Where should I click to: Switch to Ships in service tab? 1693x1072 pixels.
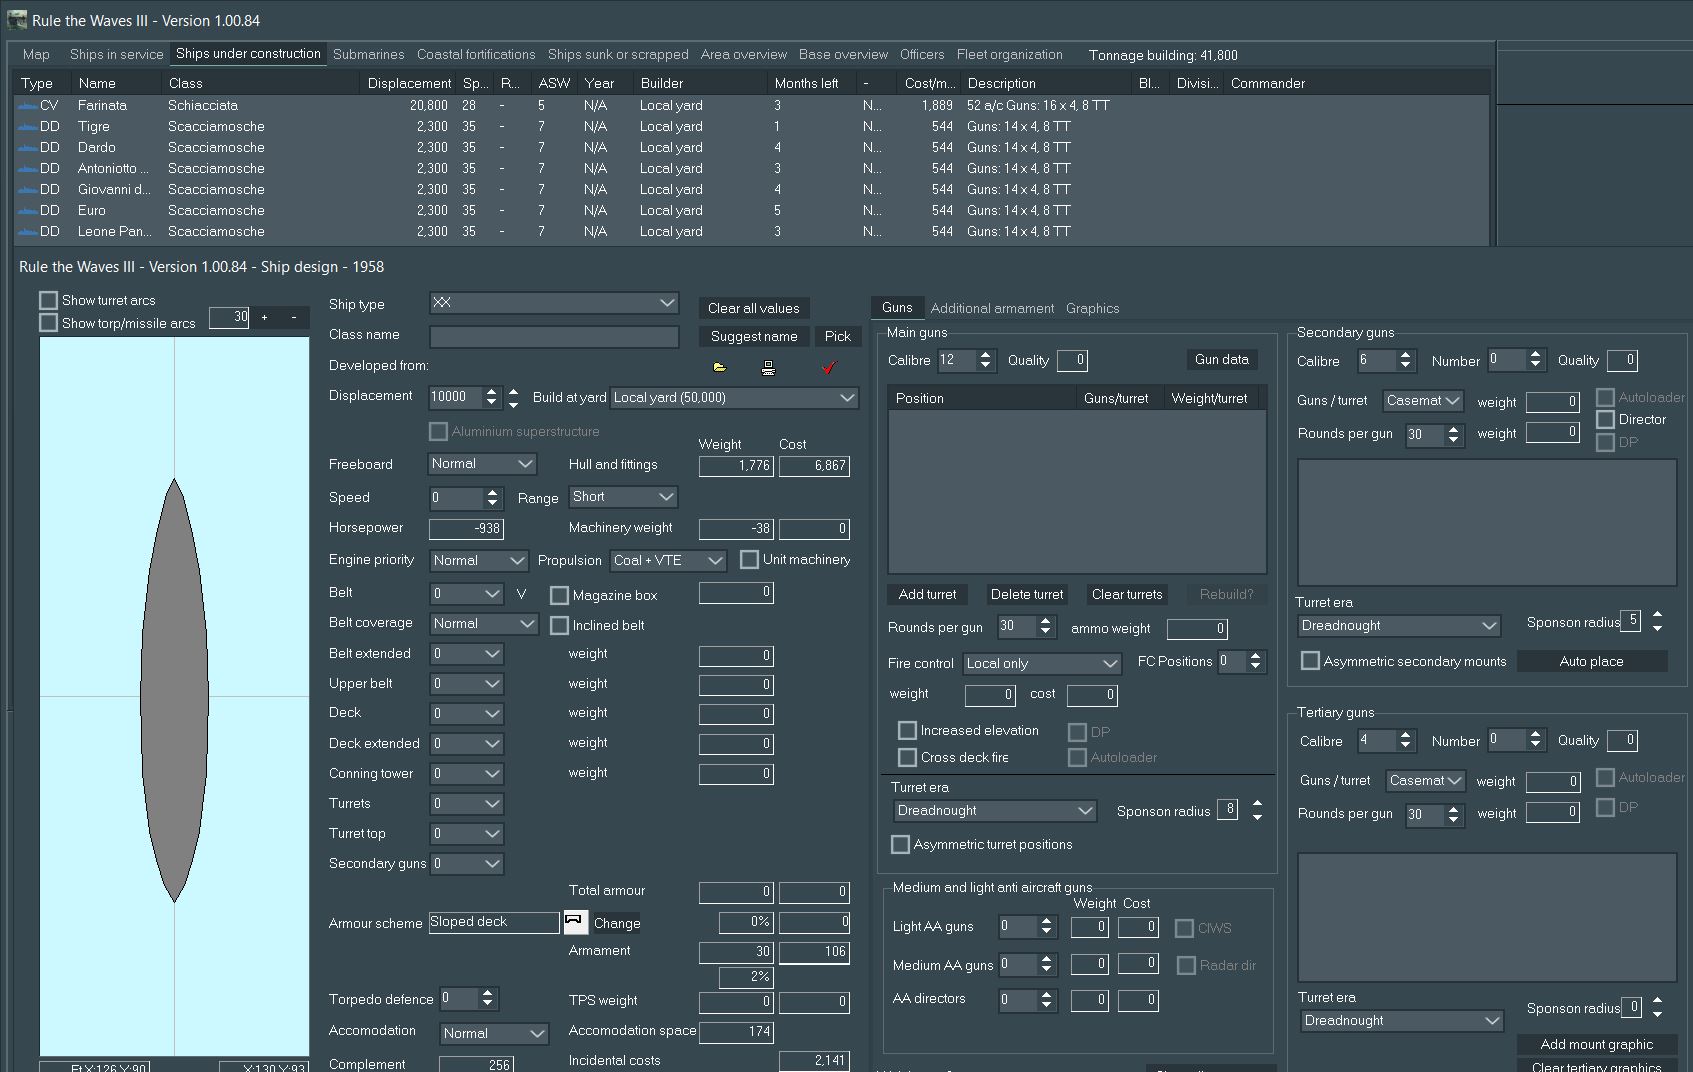tap(116, 54)
